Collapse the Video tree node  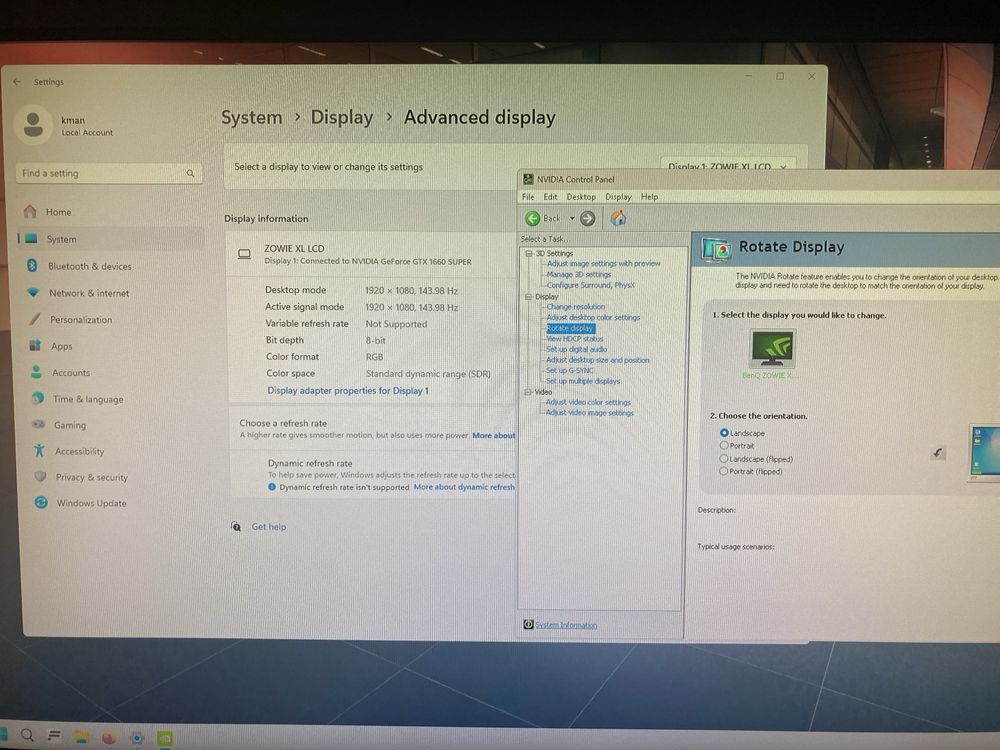(x=528, y=392)
